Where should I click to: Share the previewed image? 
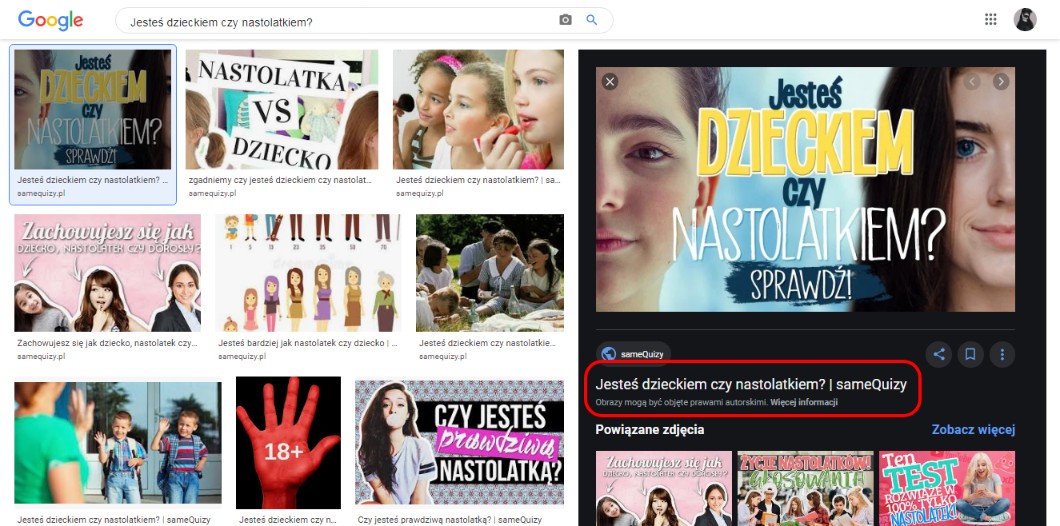click(x=938, y=353)
